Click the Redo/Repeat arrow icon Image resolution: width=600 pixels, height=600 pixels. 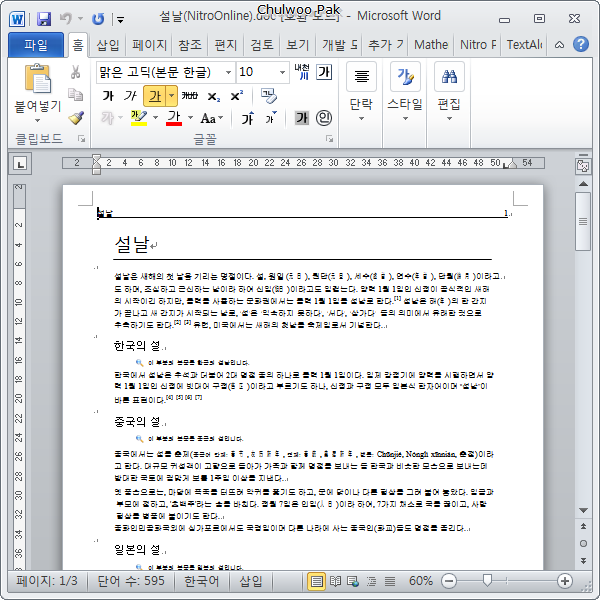[98, 19]
